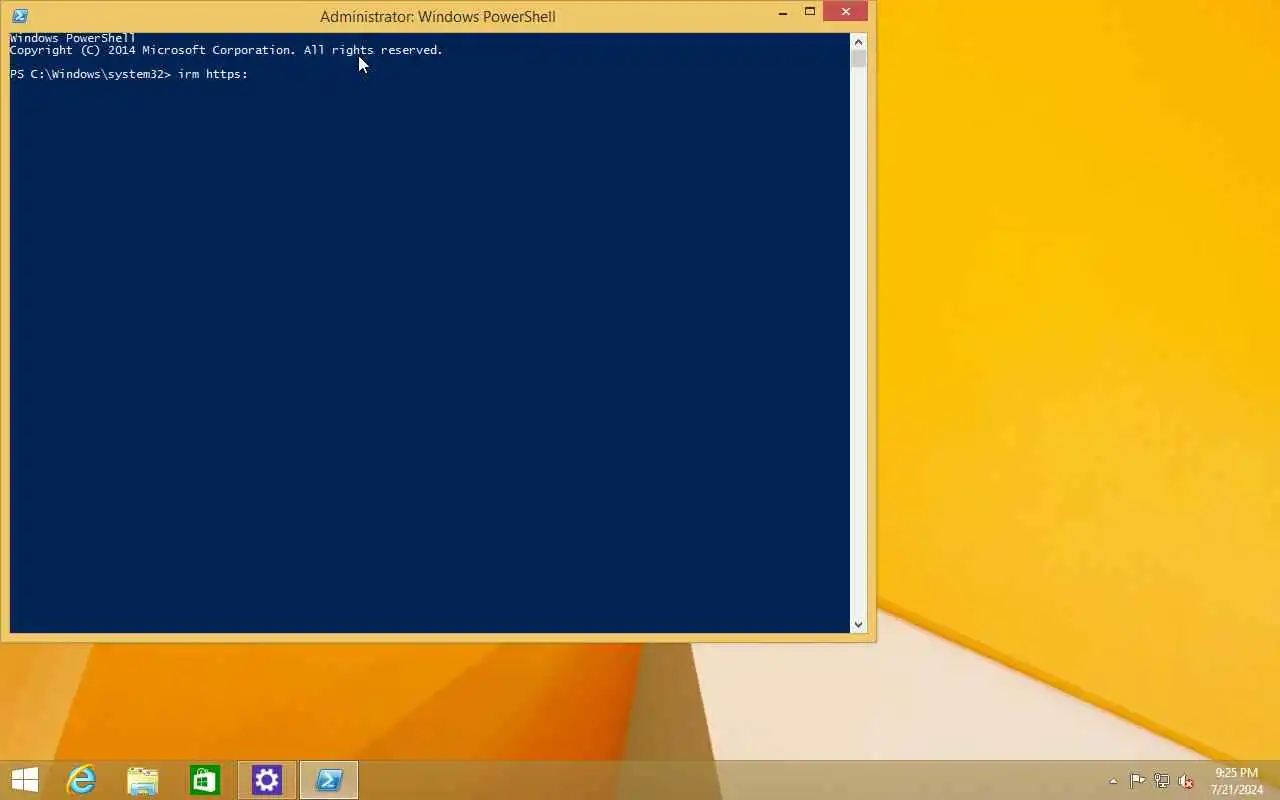Image resolution: width=1280 pixels, height=800 pixels.
Task: Click the 'irm https:' command text
Action: click(213, 74)
